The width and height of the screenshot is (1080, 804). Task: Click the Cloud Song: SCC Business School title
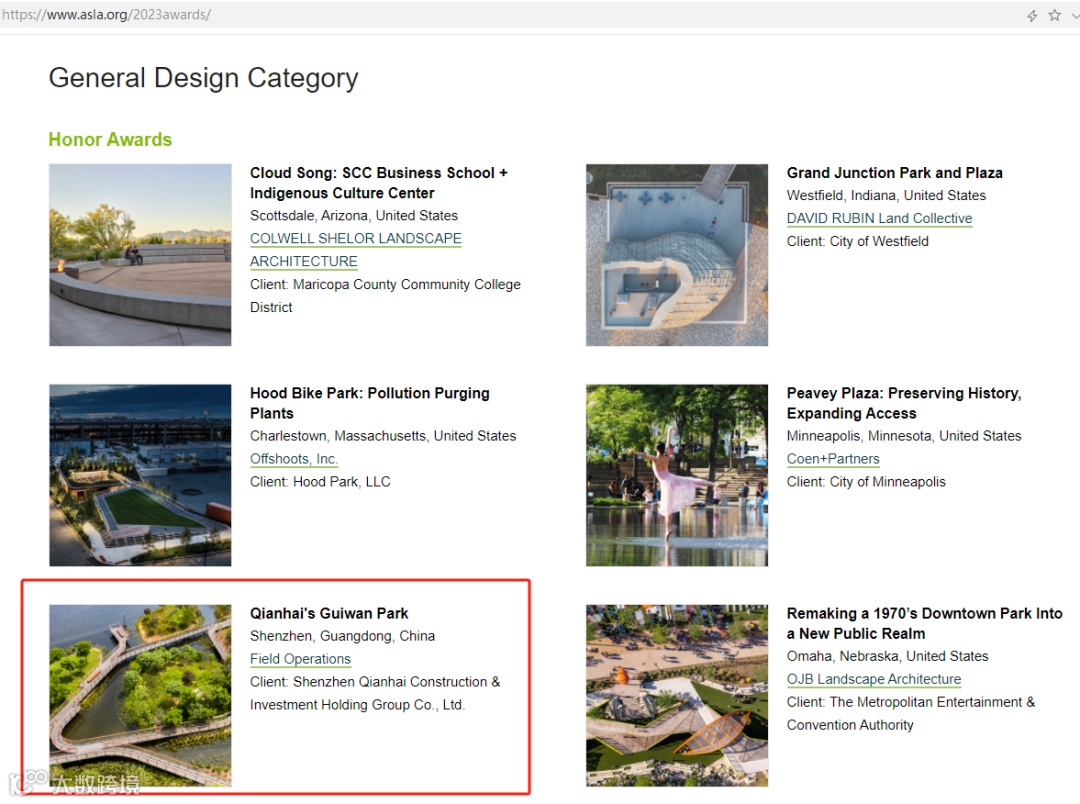(x=379, y=183)
